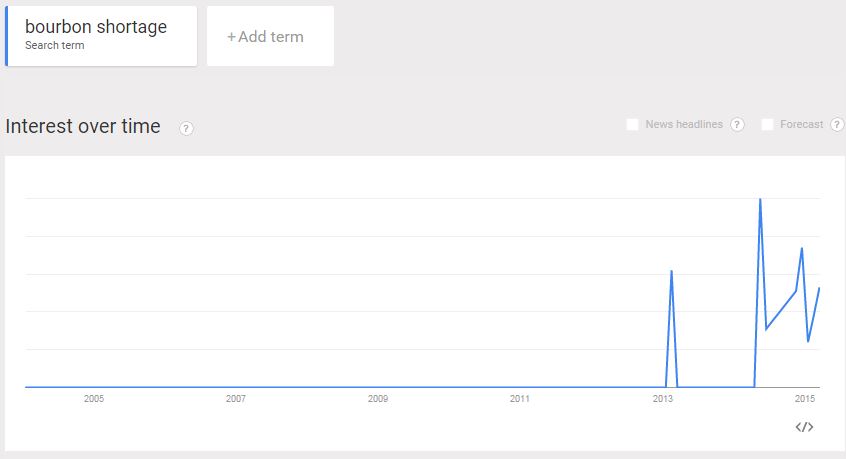This screenshot has height=459, width=846.
Task: Click the Add term button
Action: point(270,36)
